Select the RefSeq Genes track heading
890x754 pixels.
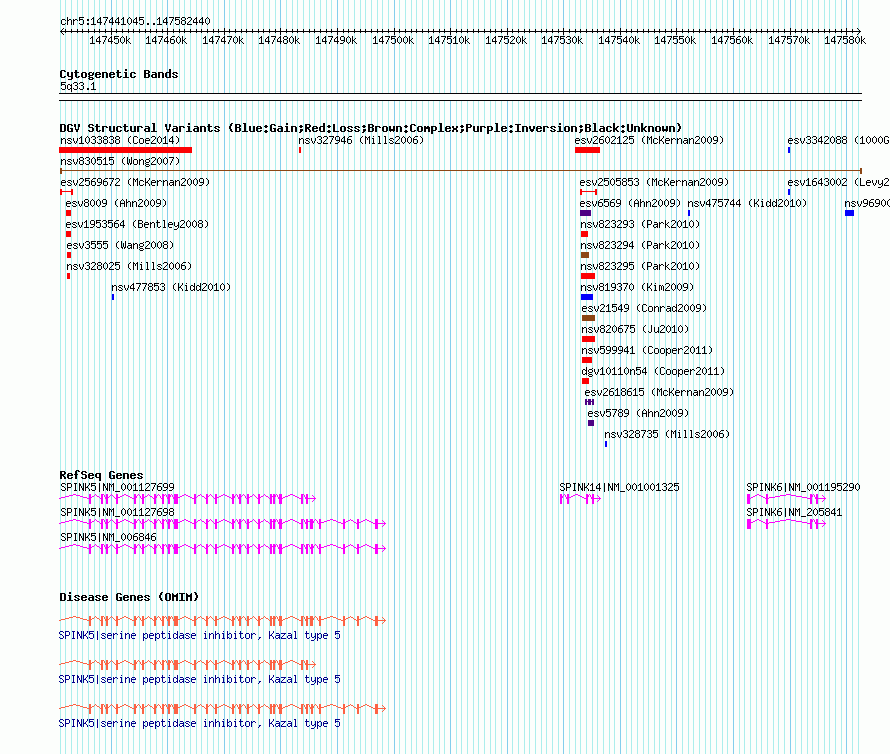point(101,475)
